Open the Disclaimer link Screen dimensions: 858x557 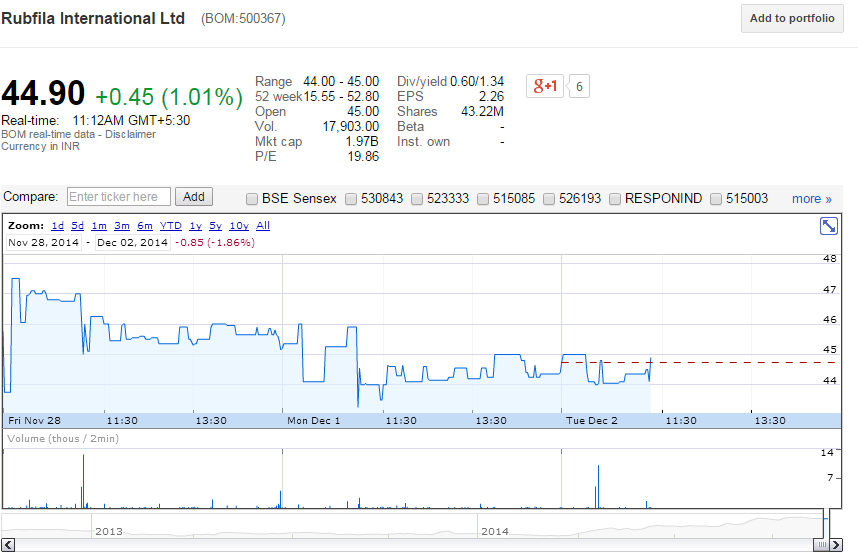pos(130,134)
